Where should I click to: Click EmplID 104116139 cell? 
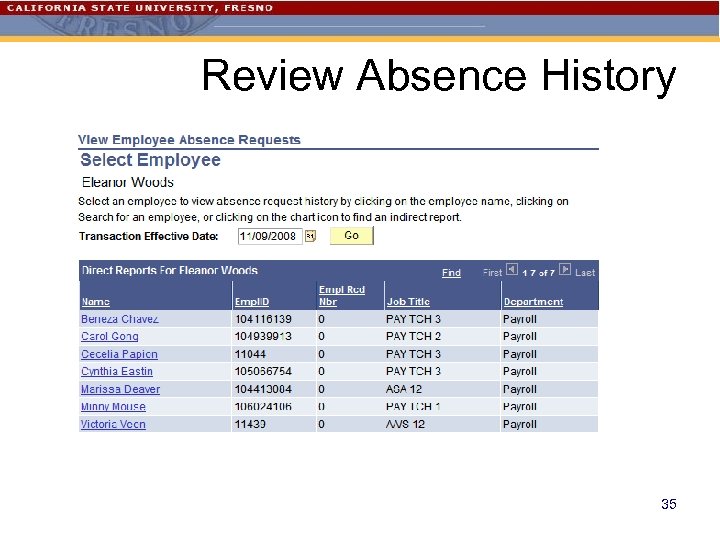coord(263,319)
